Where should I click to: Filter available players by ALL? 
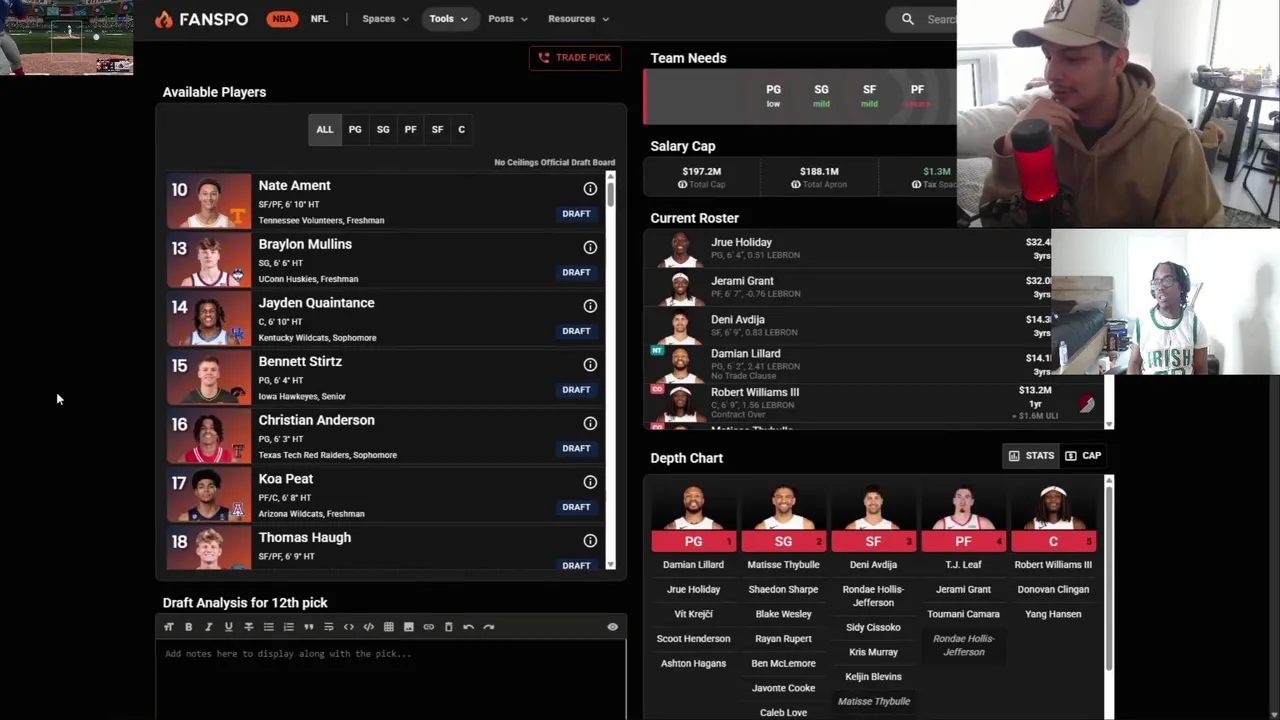(x=325, y=129)
